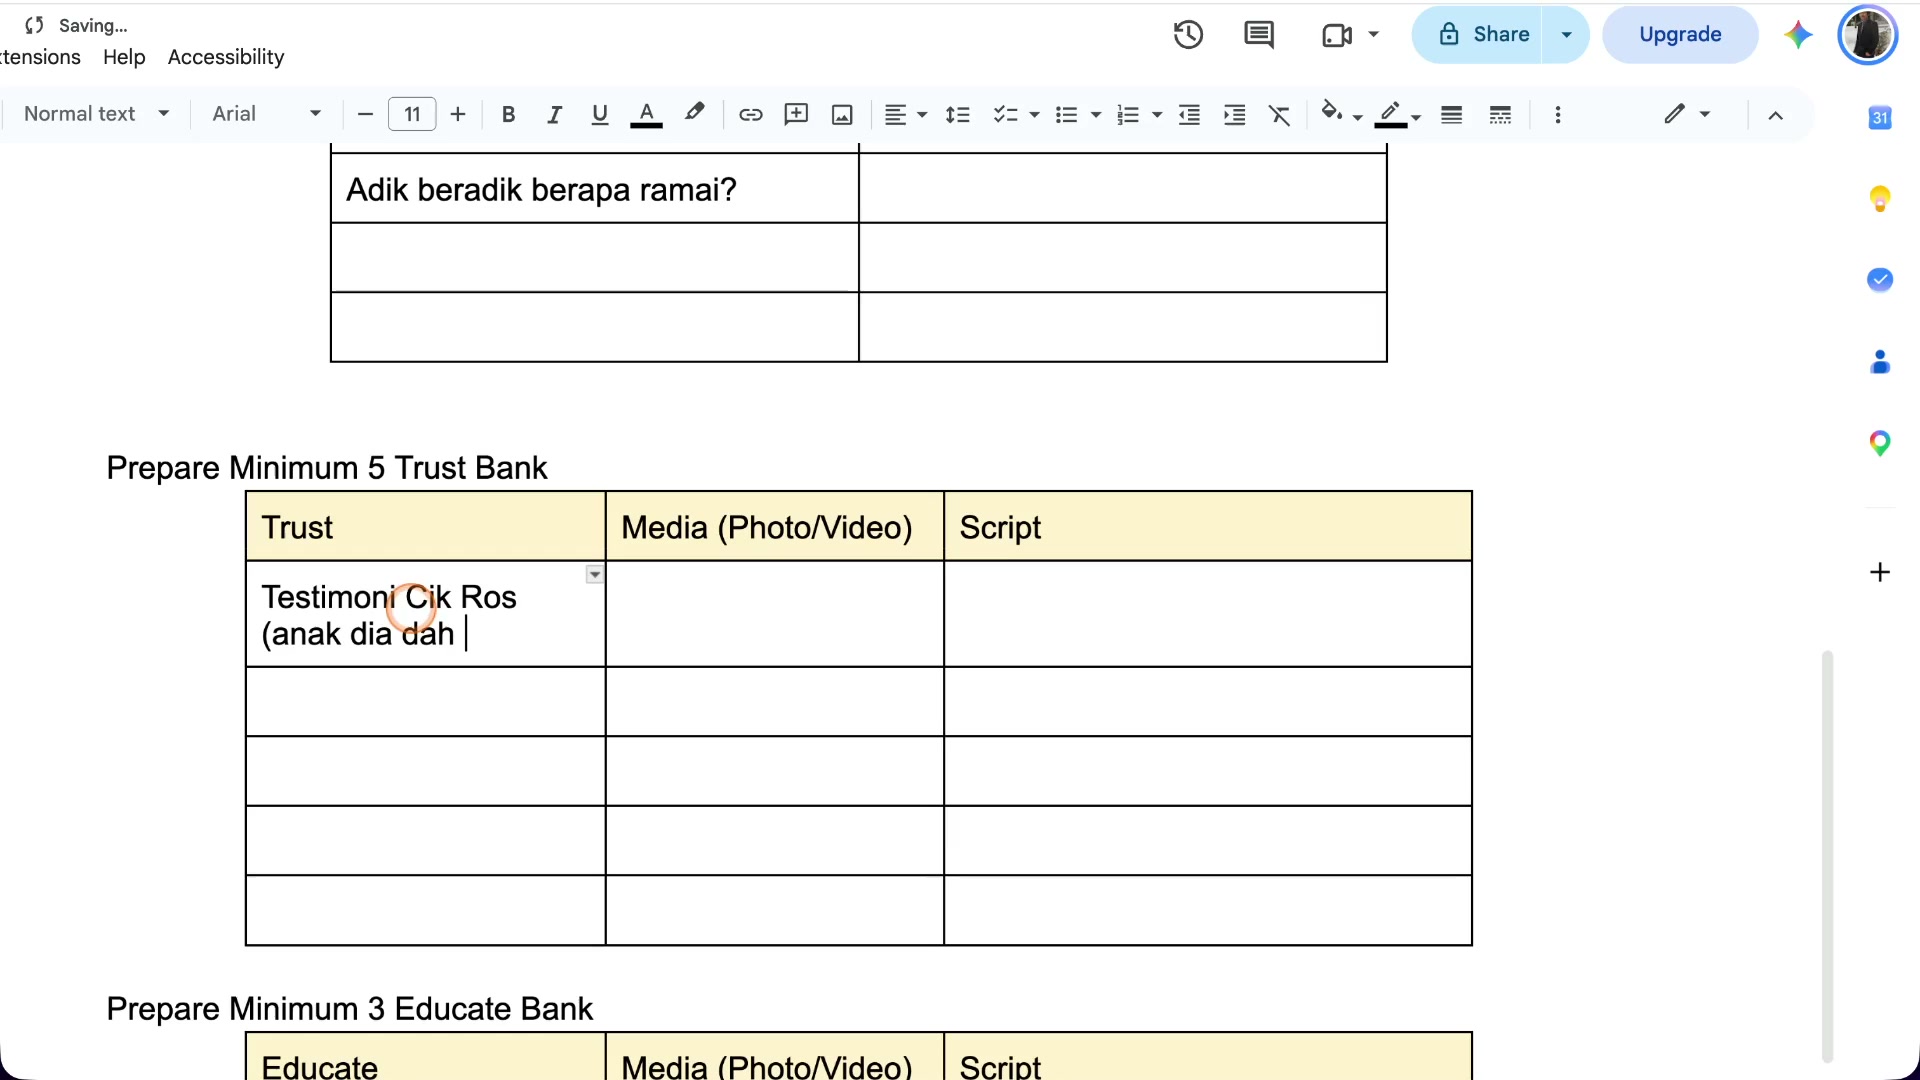The height and width of the screenshot is (1080, 1920).
Task: Open the table cell dropdown arrow
Action: pyautogui.click(x=595, y=574)
